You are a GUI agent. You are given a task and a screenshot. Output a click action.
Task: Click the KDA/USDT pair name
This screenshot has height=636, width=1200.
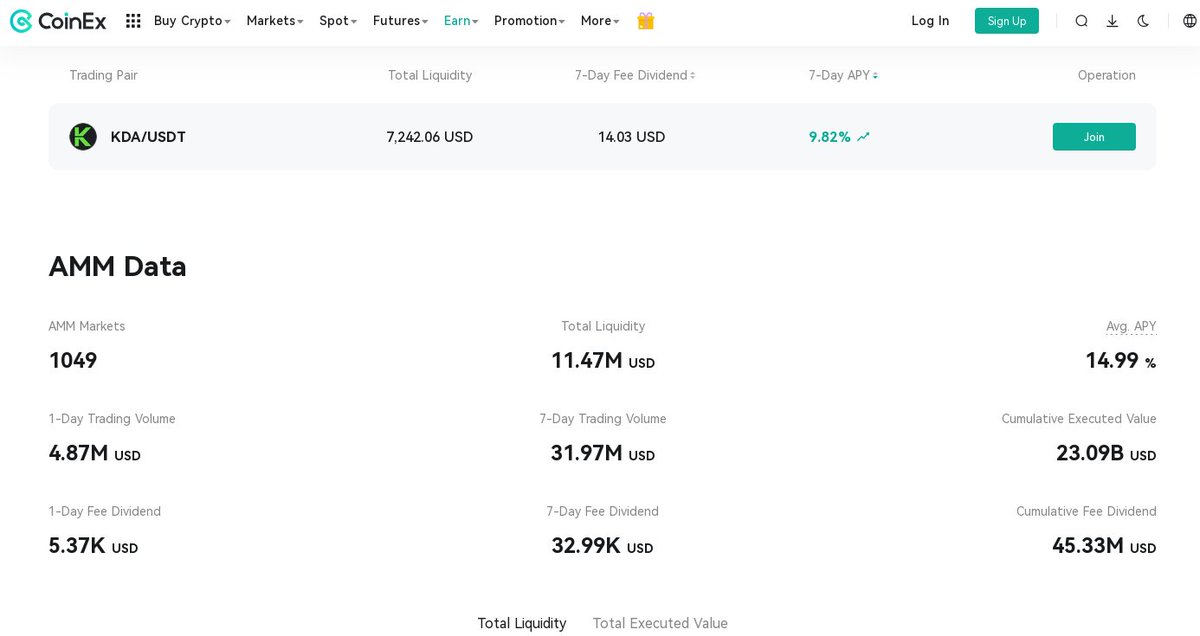click(x=148, y=137)
